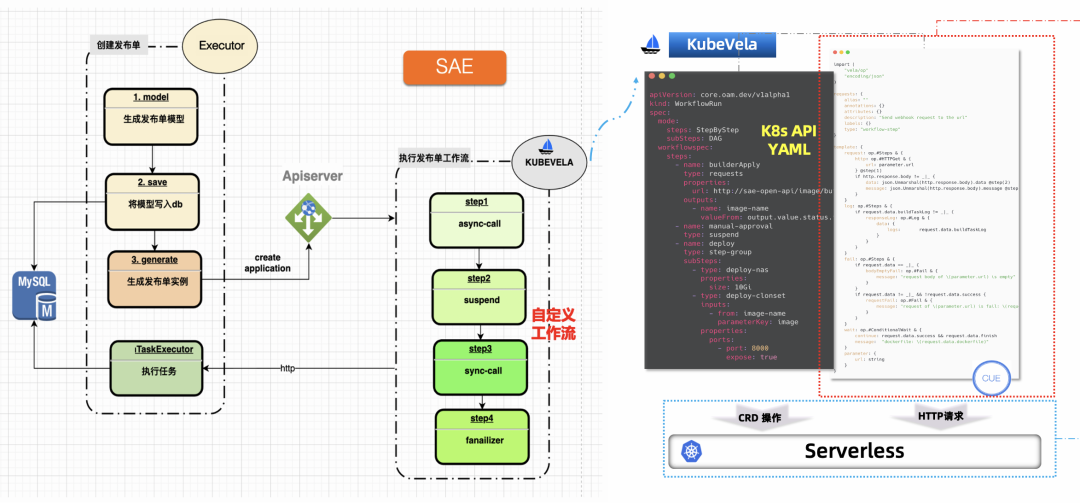Click the Serverless bar
The height and width of the screenshot is (503, 1080).
pos(853,451)
